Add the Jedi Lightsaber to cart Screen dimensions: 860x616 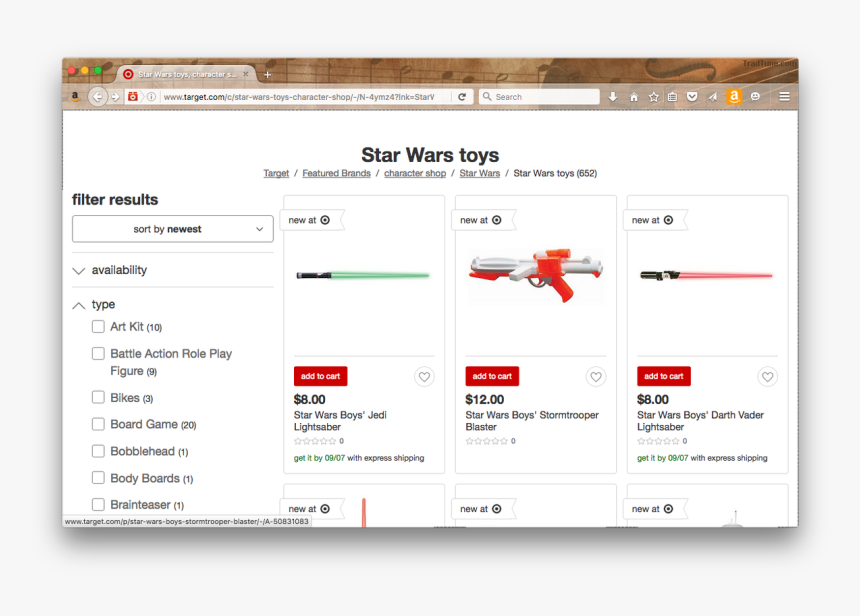pos(320,376)
